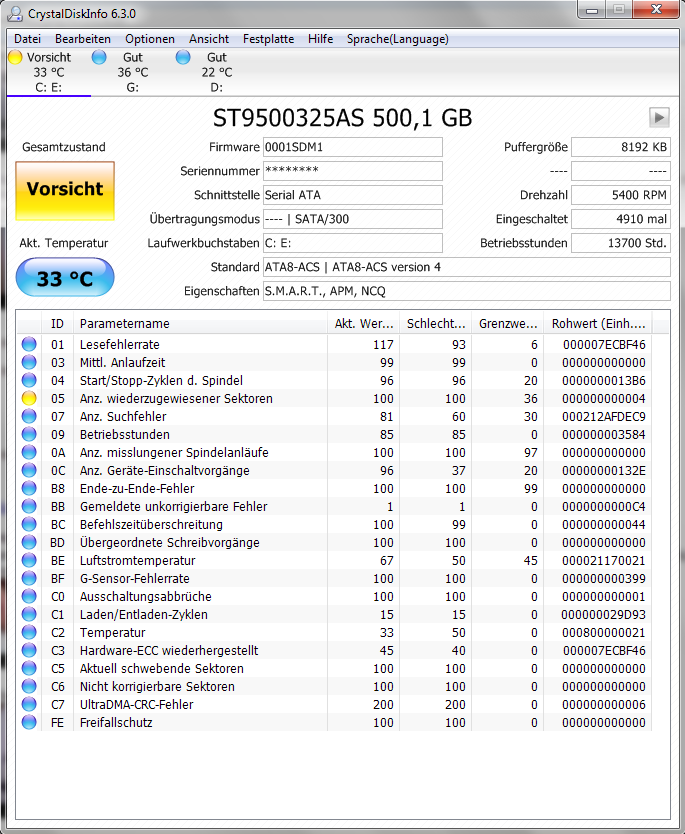Click the Drehzahl value 5400 RPM

[x=621, y=195]
